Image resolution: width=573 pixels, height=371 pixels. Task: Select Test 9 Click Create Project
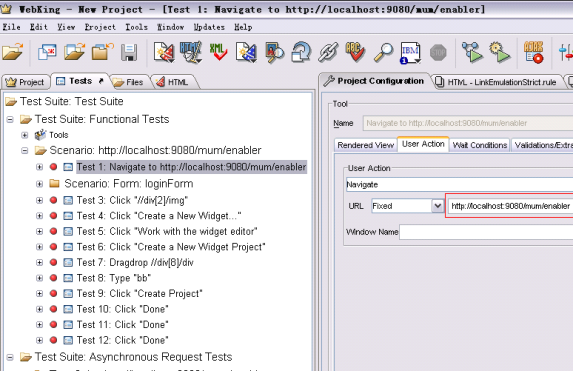139,294
